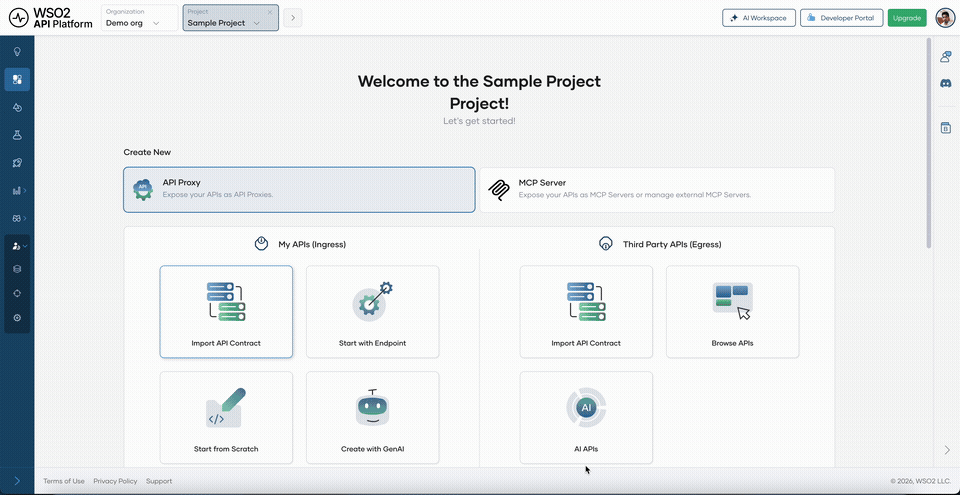
Task: Open the crosshair target sidebar icon
Action: pyautogui.click(x=17, y=293)
